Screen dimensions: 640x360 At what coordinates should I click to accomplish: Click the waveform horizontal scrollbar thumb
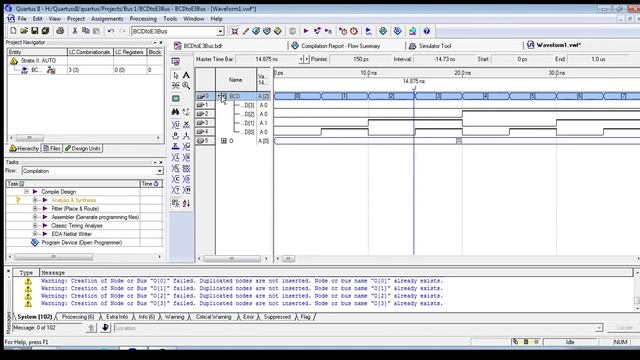pyautogui.click(x=288, y=259)
